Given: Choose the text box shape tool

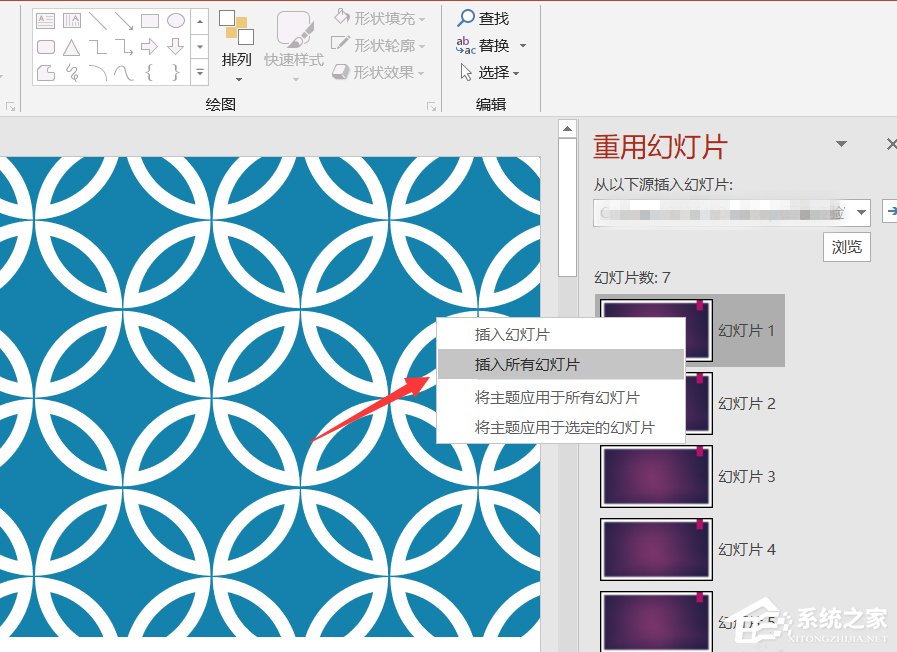Looking at the screenshot, I should pos(46,20).
